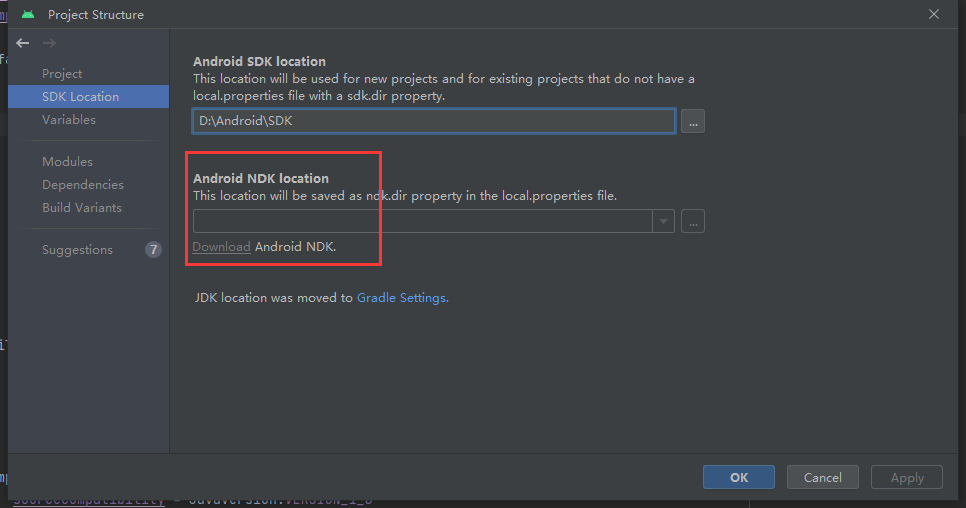Go back with the left arrow icon
Image resolution: width=966 pixels, height=508 pixels.
pyautogui.click(x=23, y=43)
